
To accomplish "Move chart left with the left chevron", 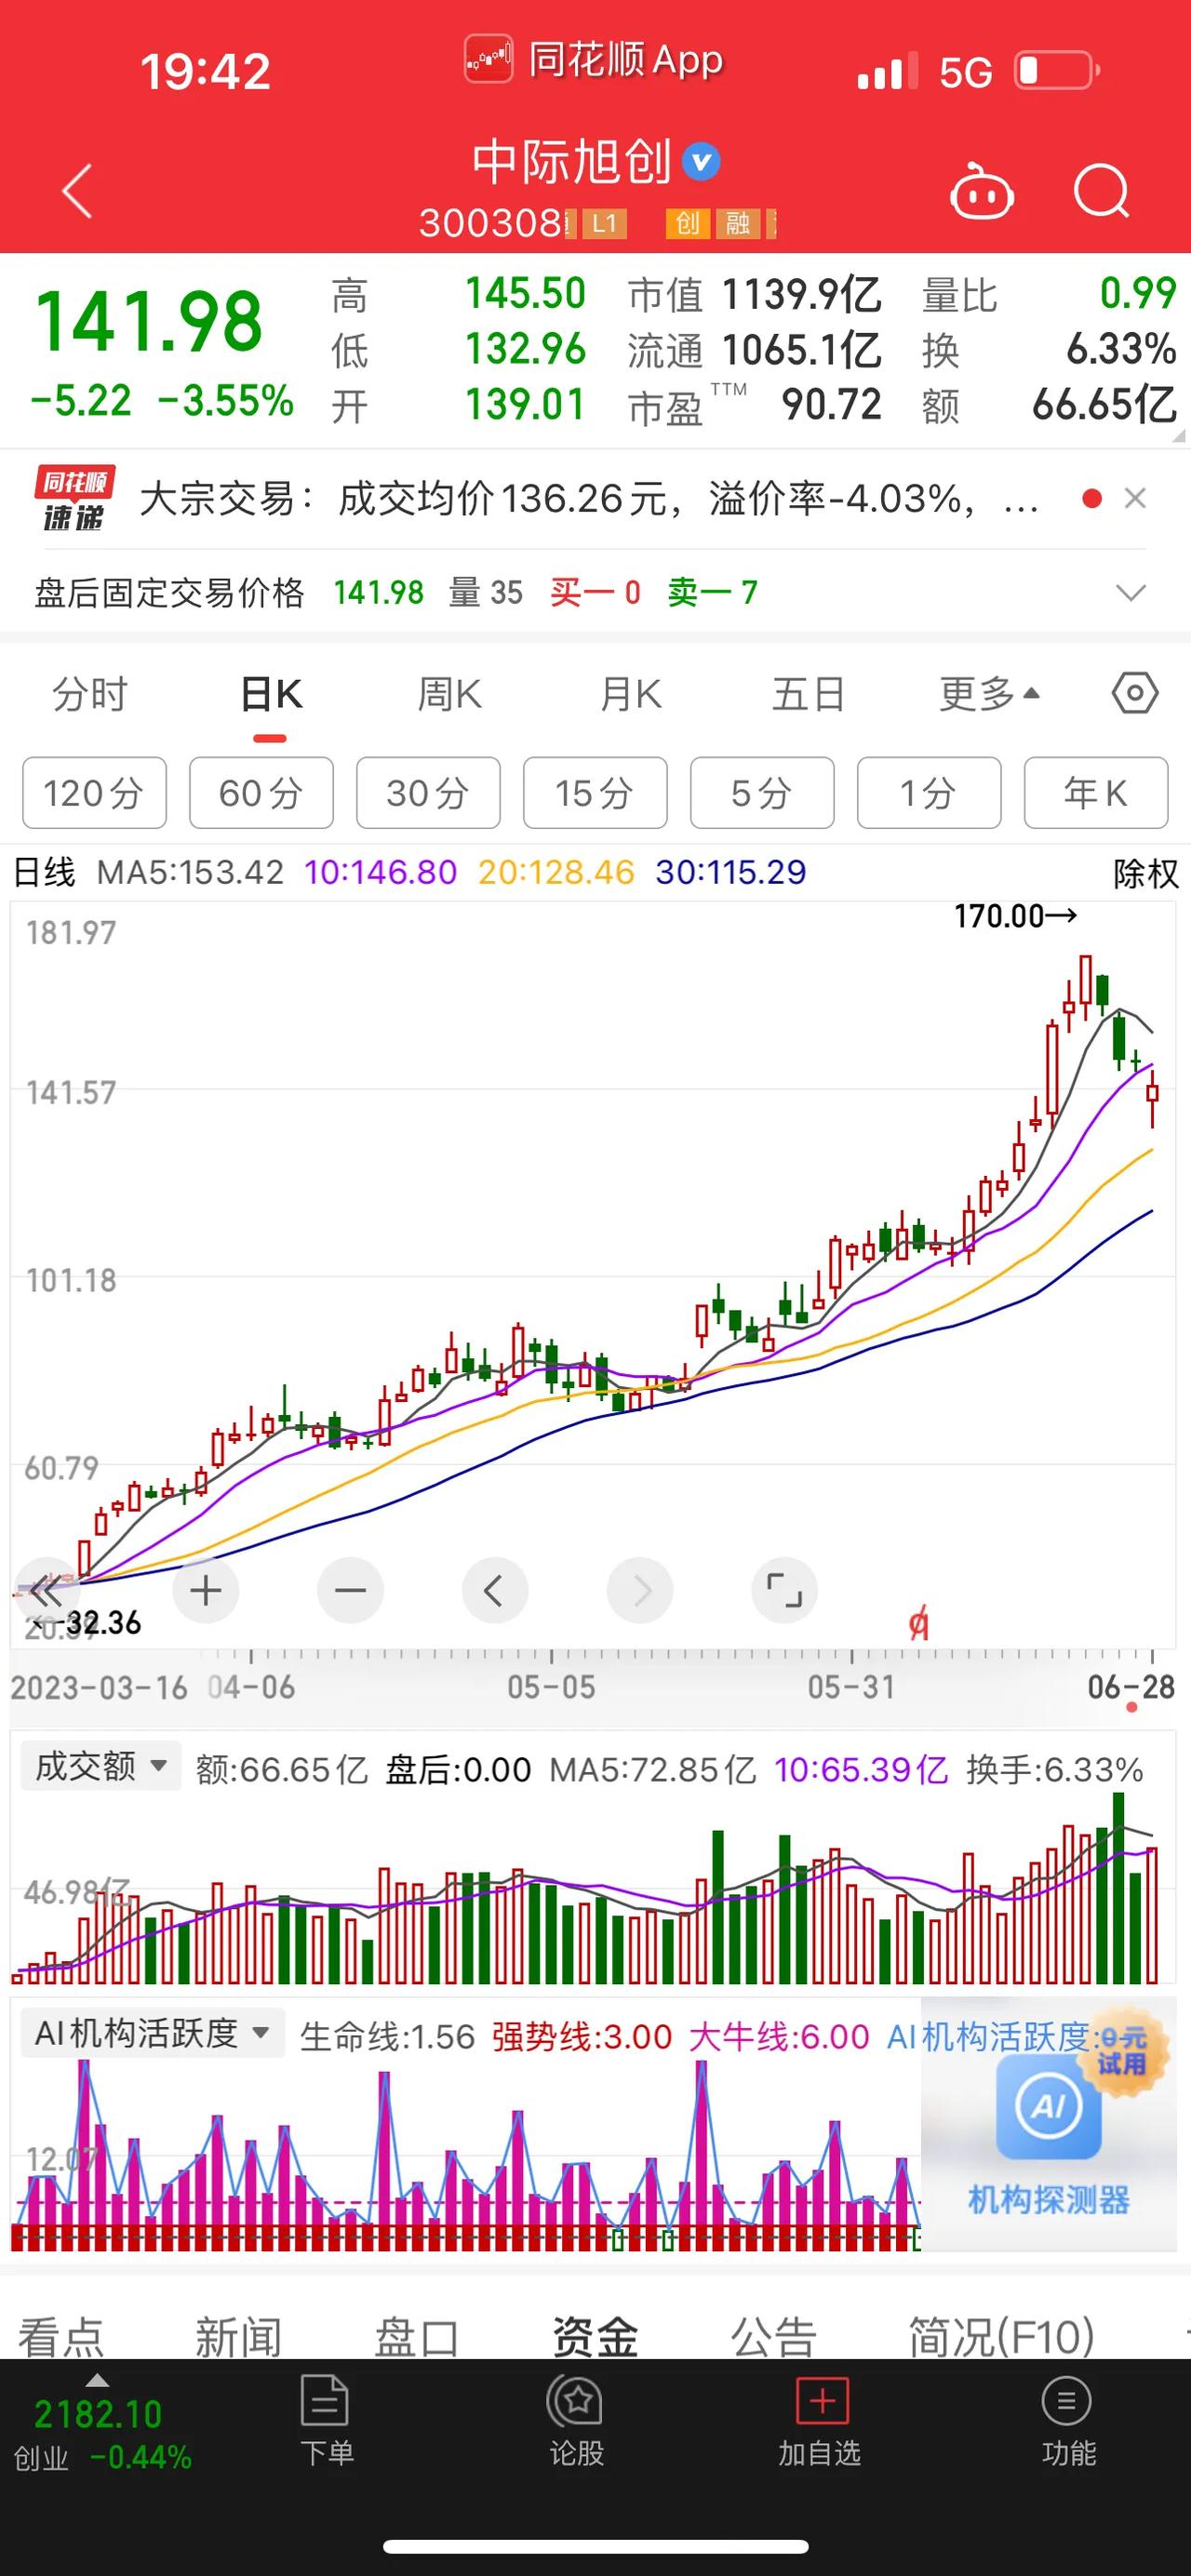I will [x=494, y=1590].
